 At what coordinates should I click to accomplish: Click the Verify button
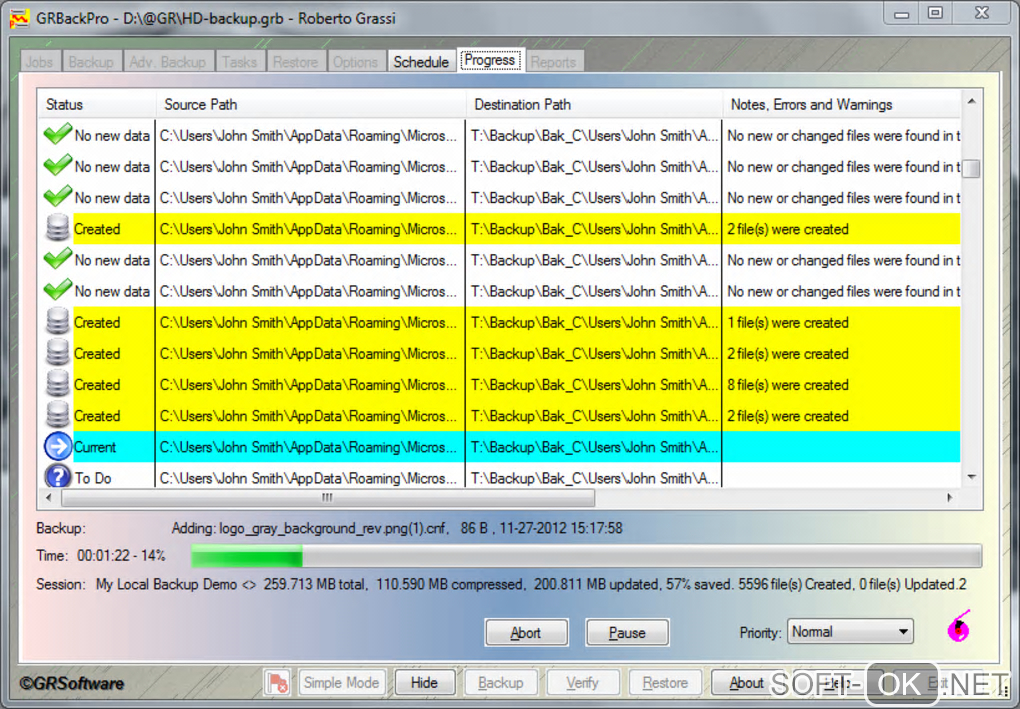[x=582, y=682]
